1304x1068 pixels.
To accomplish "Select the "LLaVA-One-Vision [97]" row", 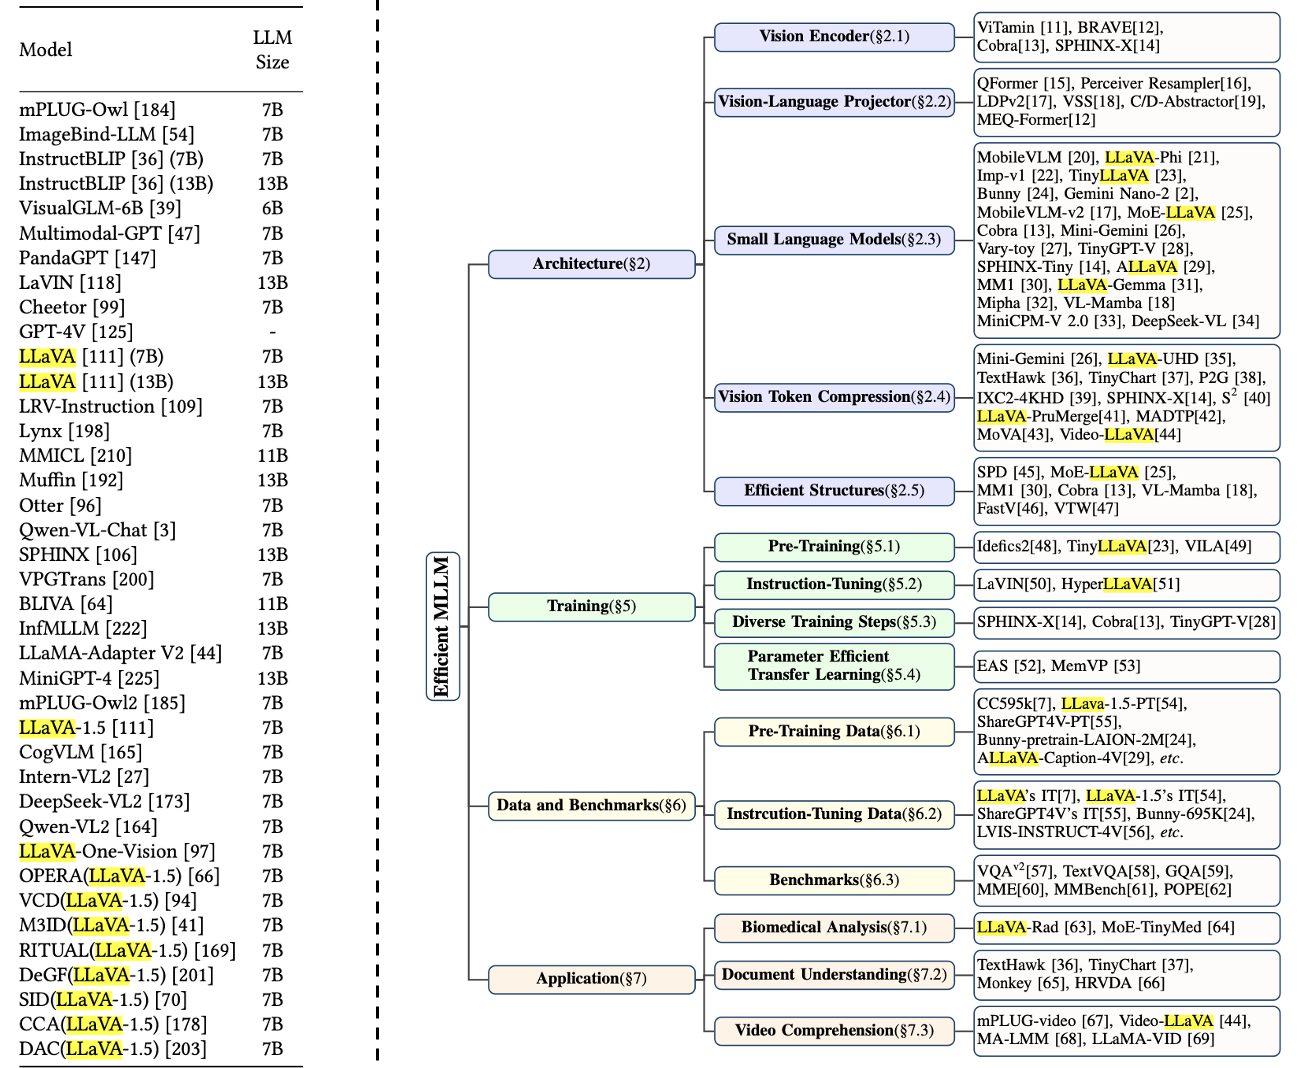I will tap(160, 851).
